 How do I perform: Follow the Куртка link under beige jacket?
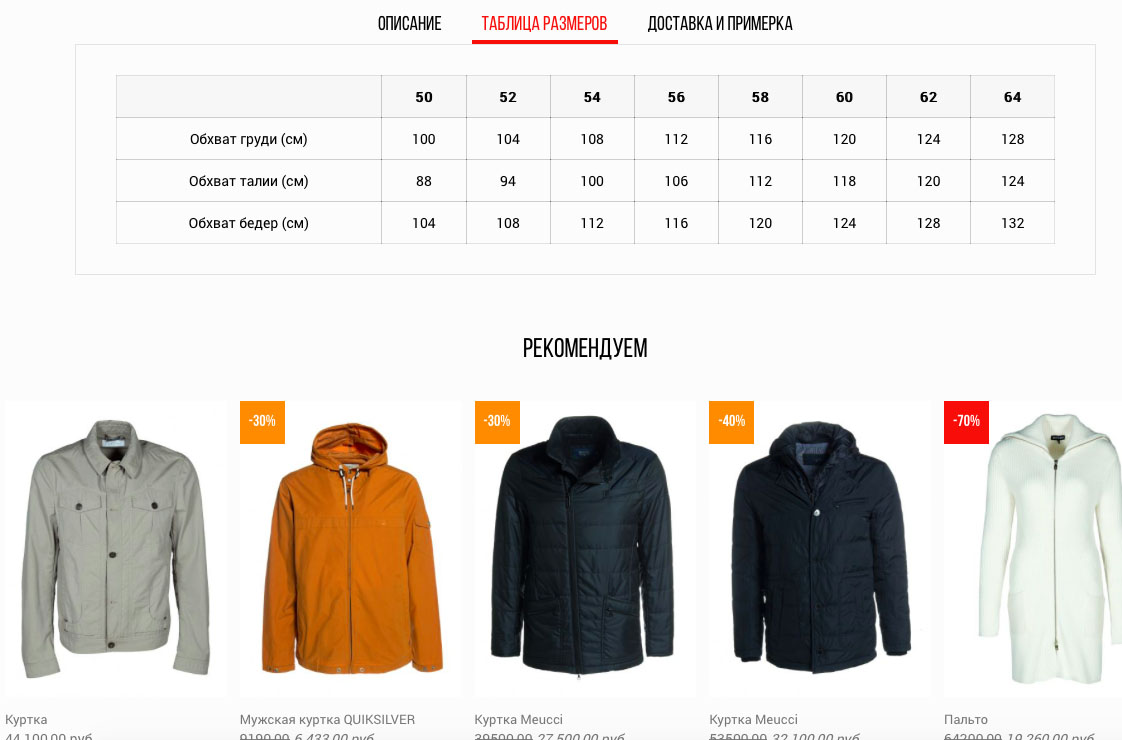point(26,719)
